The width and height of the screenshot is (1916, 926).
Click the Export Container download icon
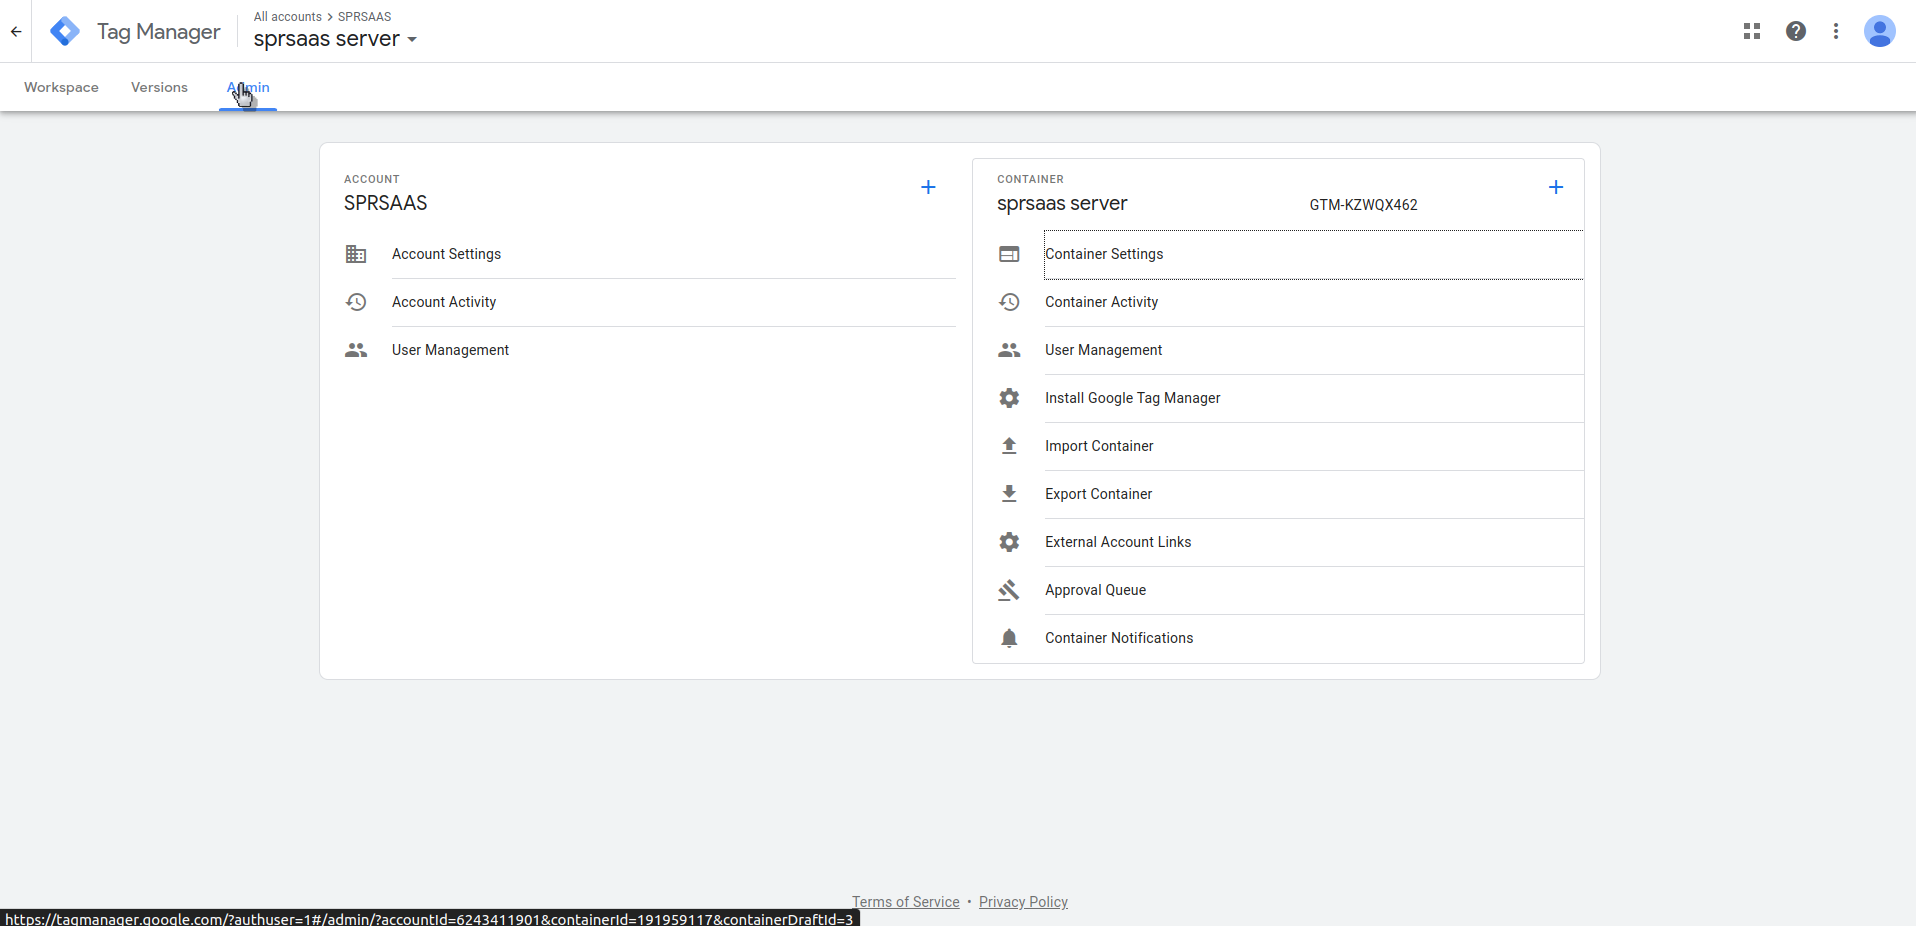1009,494
